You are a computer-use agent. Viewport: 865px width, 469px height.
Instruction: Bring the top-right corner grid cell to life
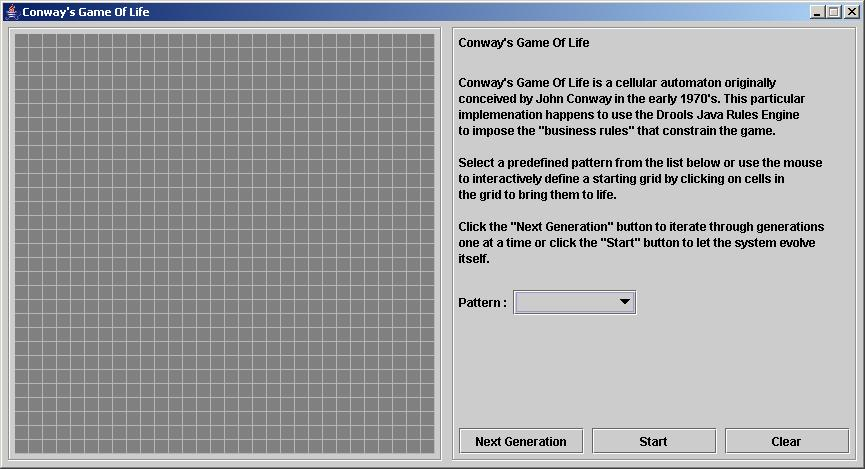[x=427, y=41]
